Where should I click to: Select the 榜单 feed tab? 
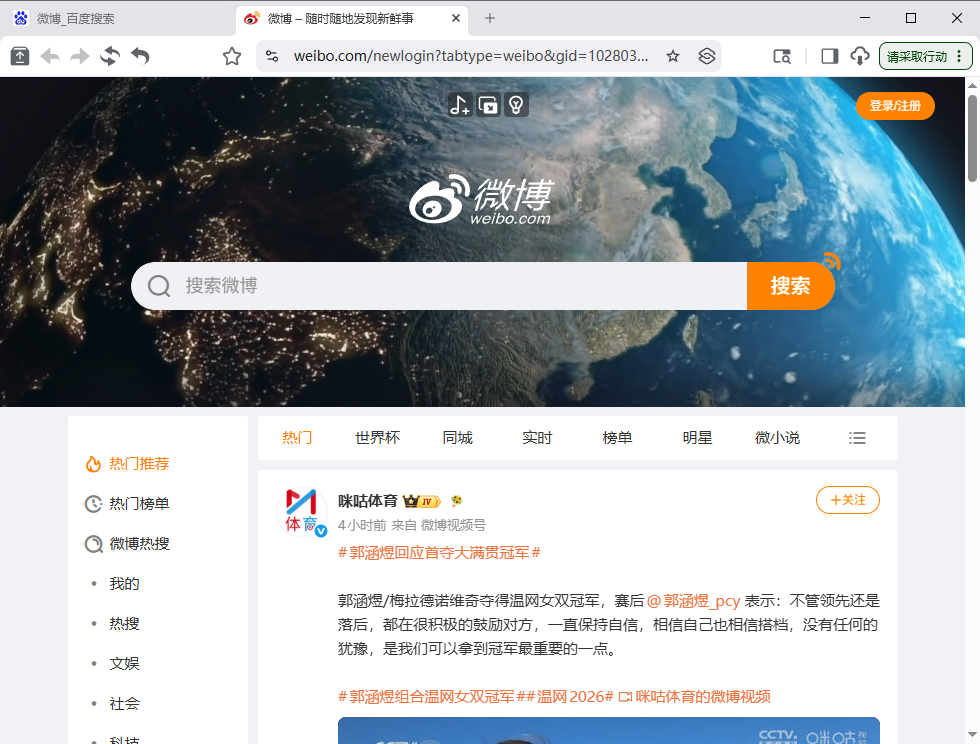coord(618,438)
